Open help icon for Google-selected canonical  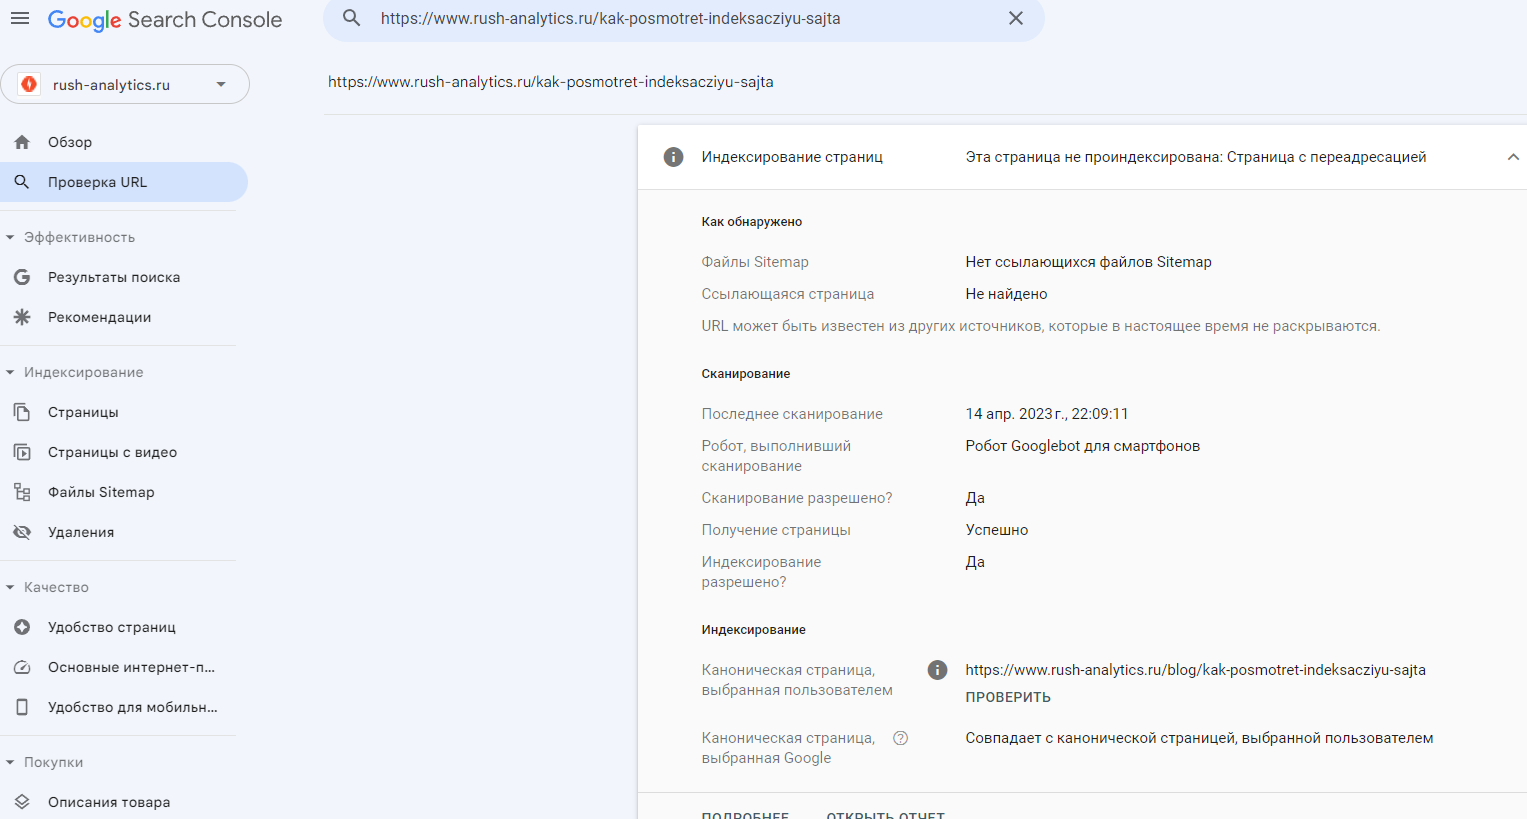pyautogui.click(x=900, y=738)
